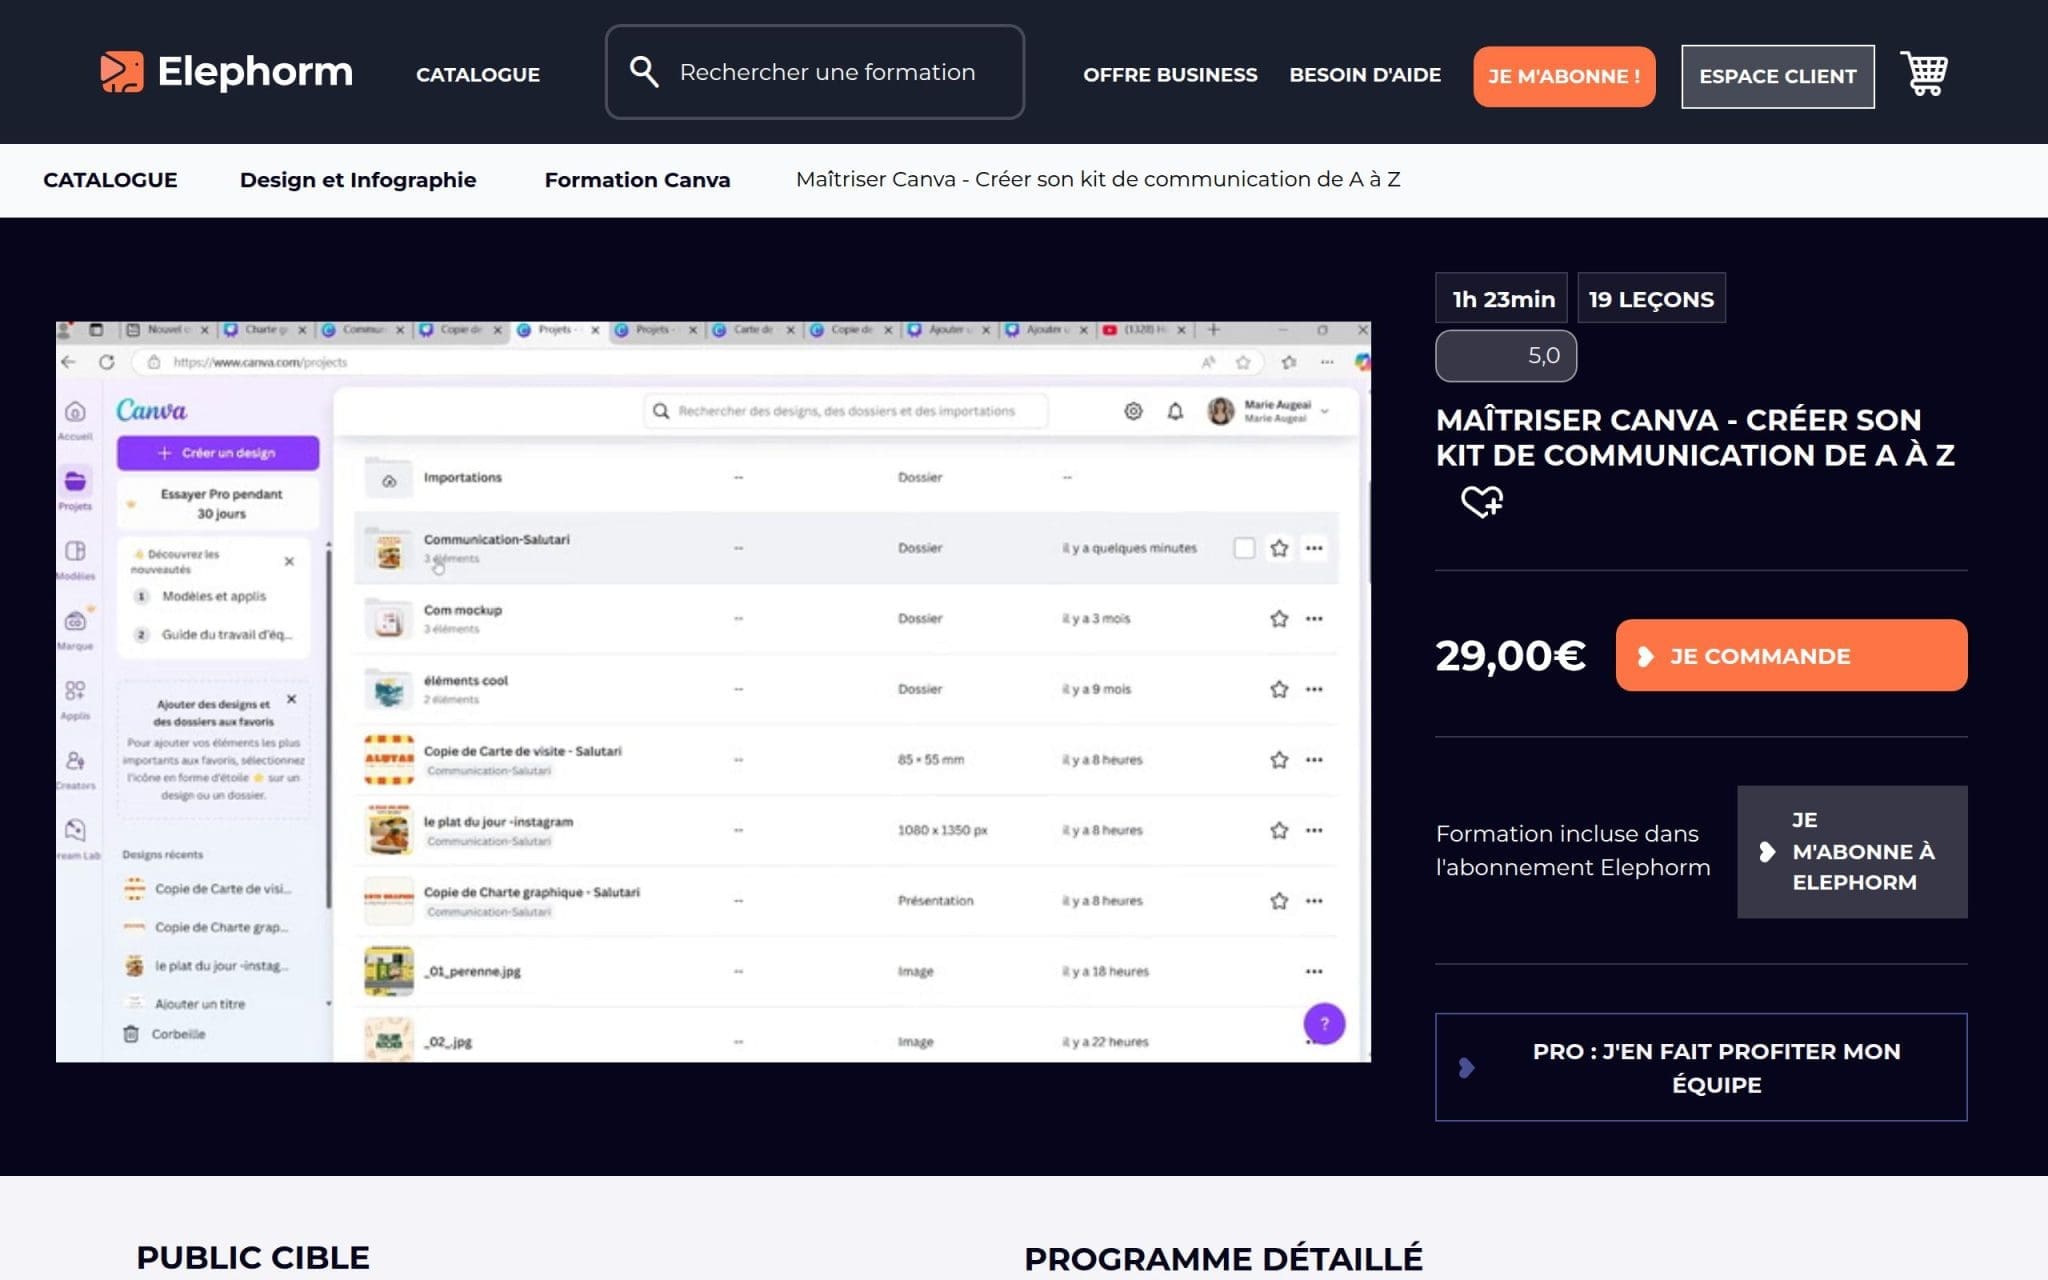Open more options for Communication-Salutari
2048x1280 pixels.
(1314, 548)
